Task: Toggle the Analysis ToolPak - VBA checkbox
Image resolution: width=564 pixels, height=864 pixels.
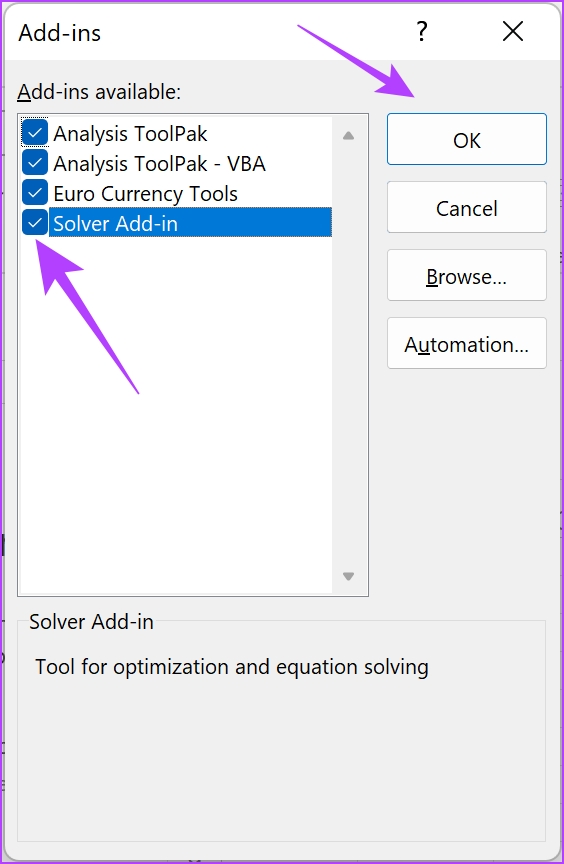Action: click(35, 163)
